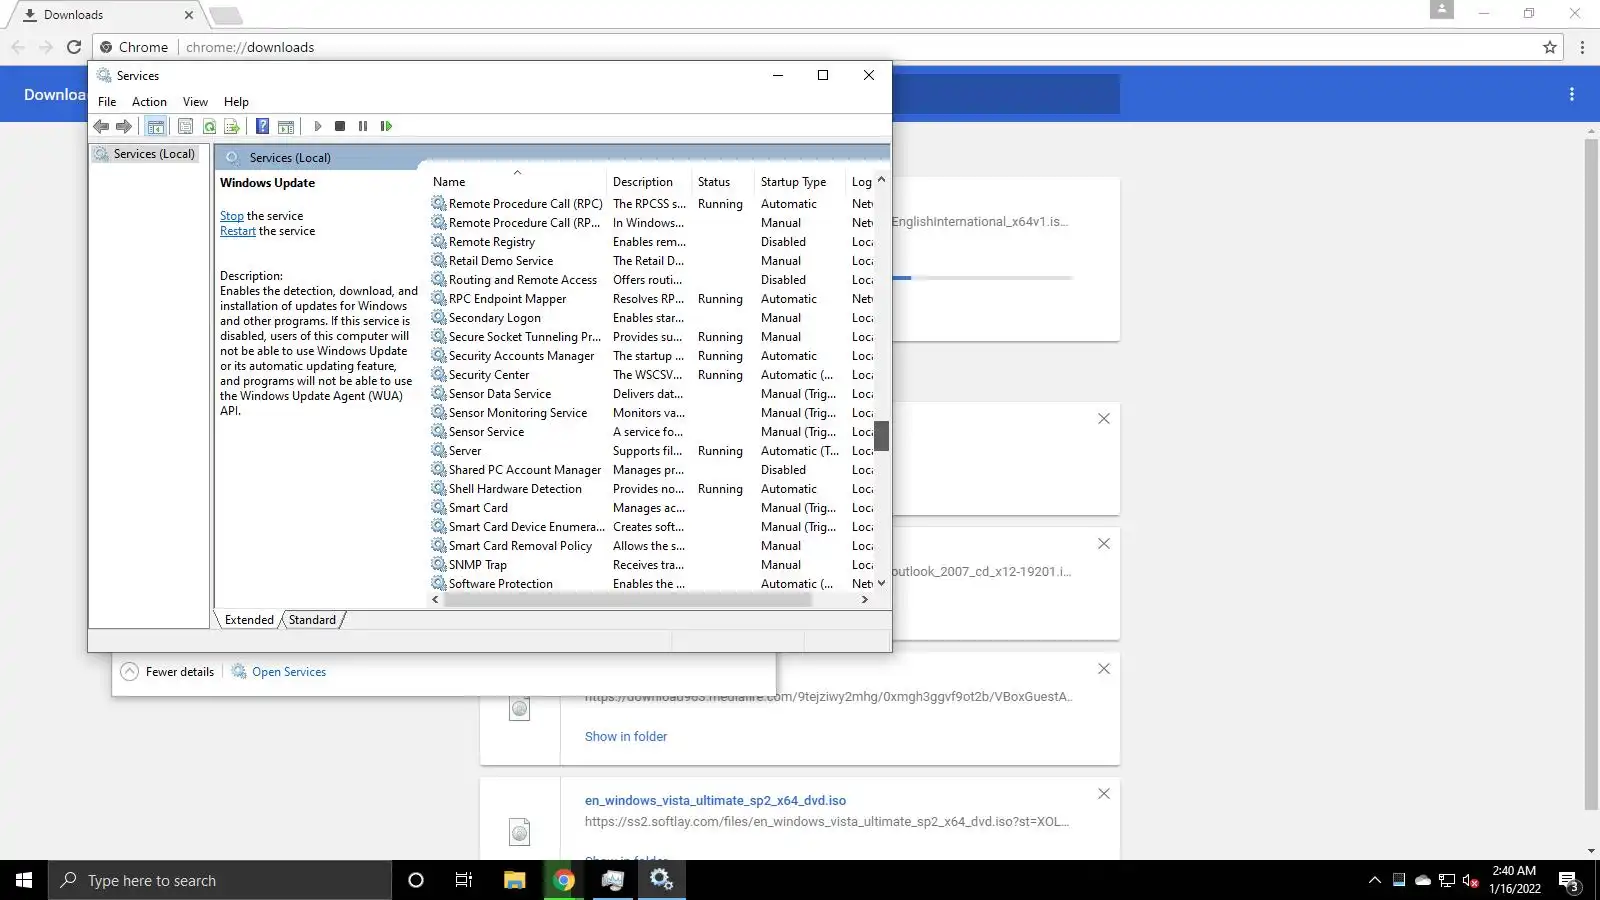Open the Windows Start menu
This screenshot has width=1600, height=900.
(24, 880)
